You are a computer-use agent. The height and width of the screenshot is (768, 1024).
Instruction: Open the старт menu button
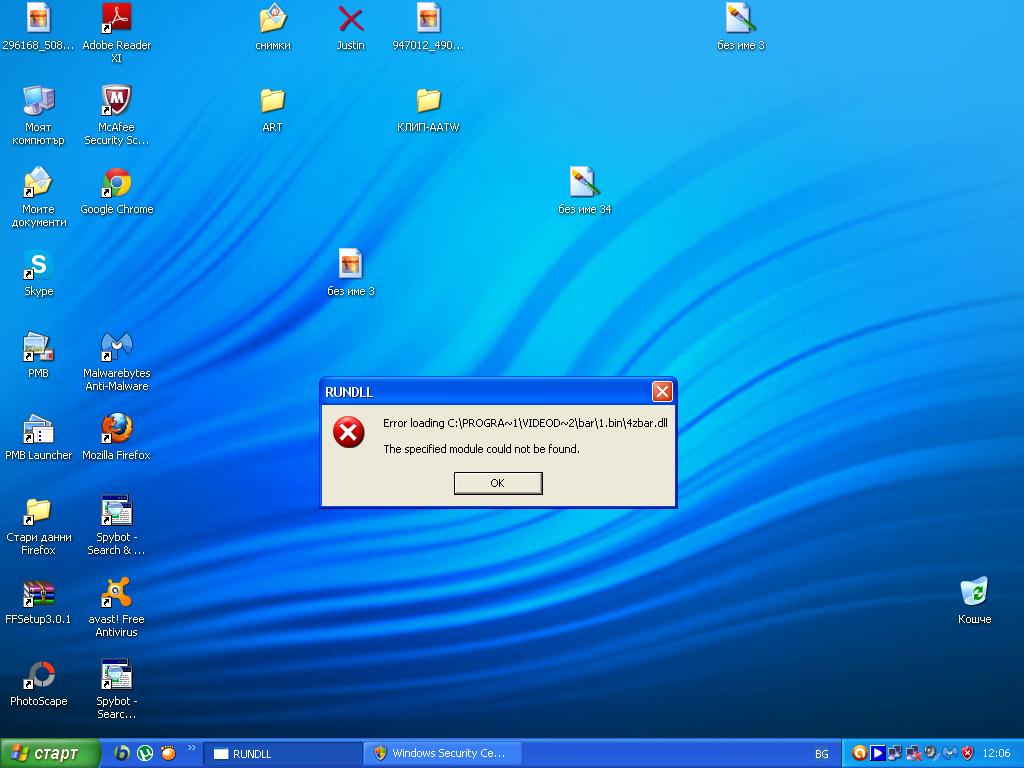tap(50, 754)
